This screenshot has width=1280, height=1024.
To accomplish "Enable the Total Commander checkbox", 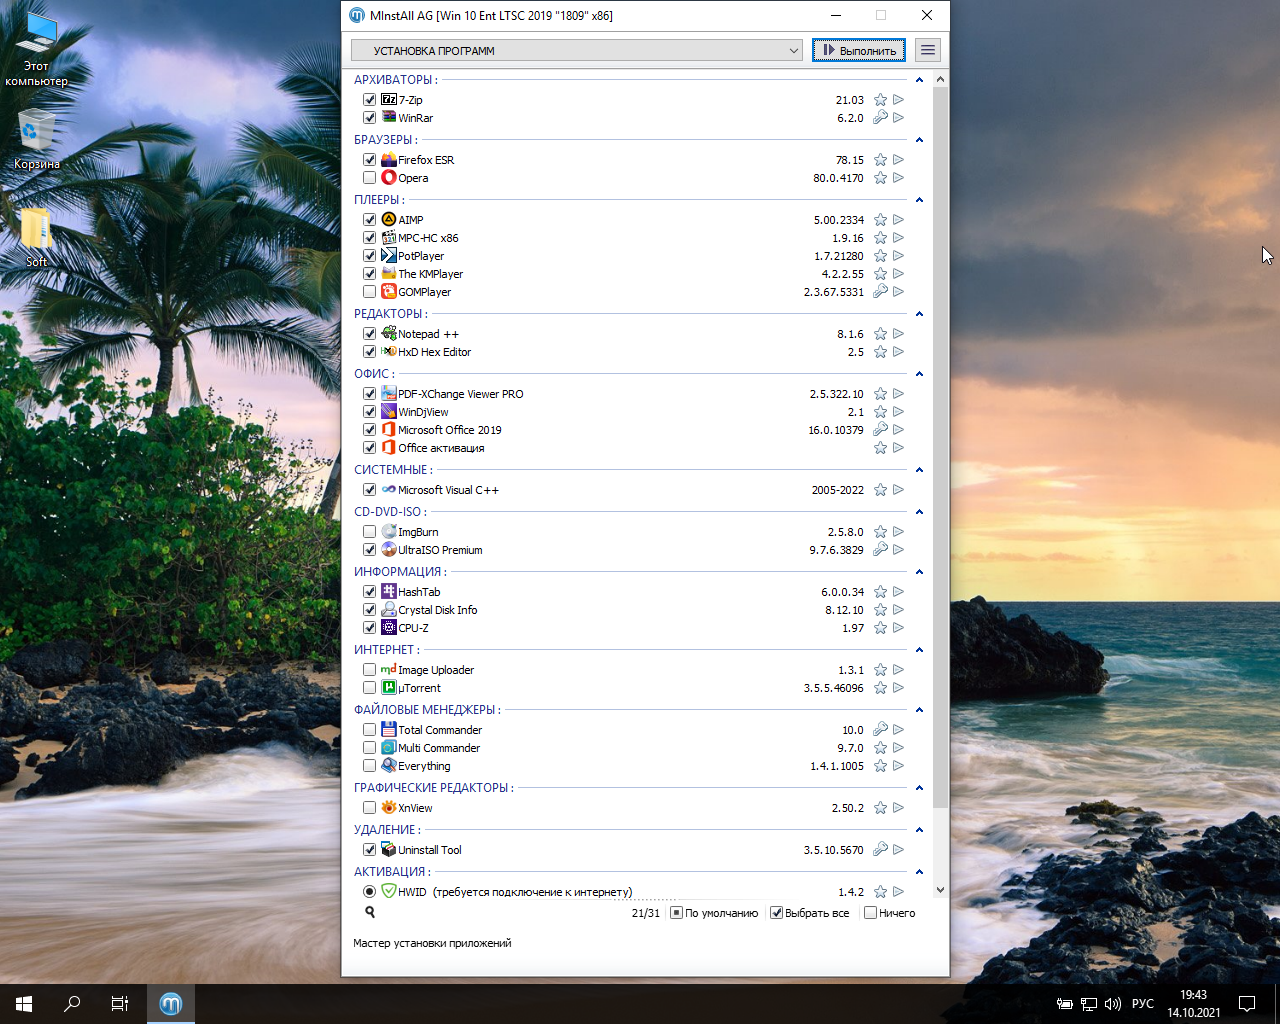I will [x=369, y=730].
